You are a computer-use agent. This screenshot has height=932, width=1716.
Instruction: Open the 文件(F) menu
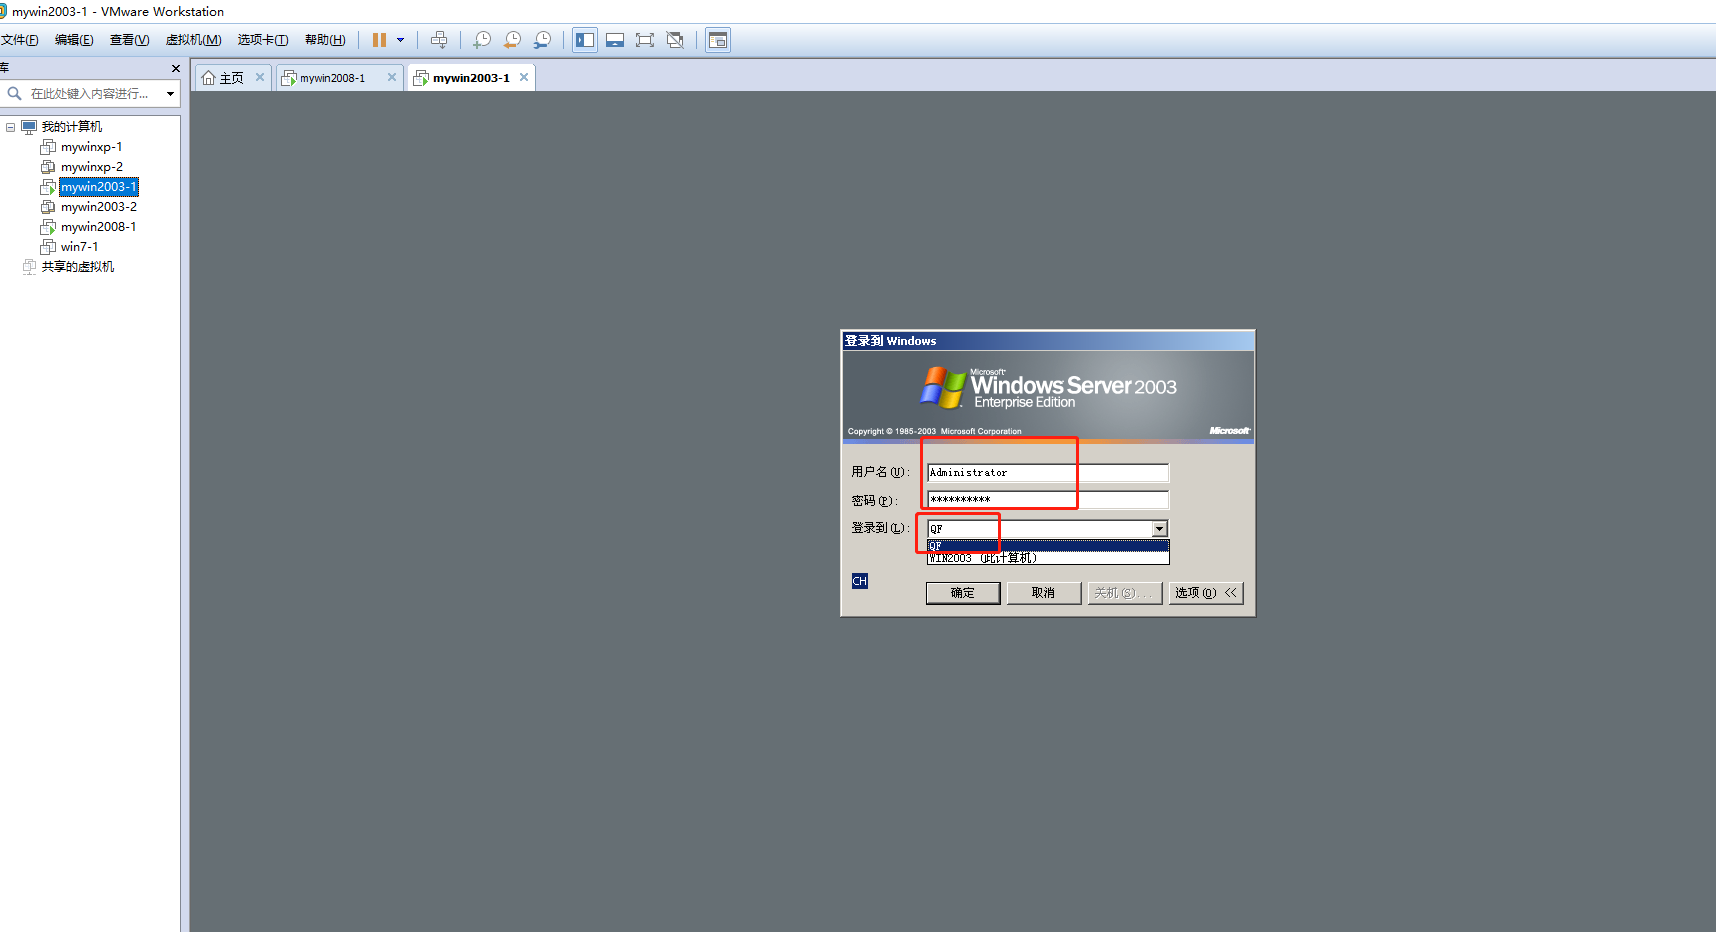point(19,40)
